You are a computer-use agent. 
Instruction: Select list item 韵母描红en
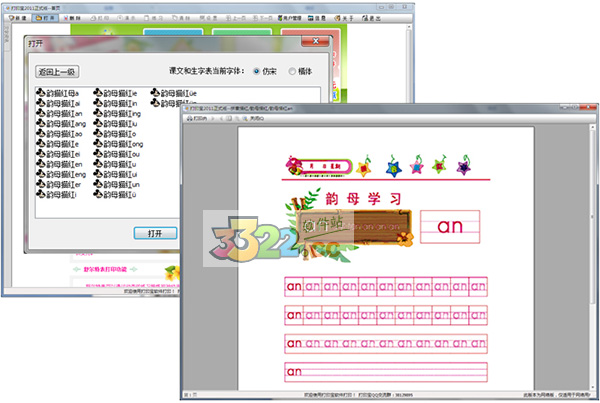pos(60,164)
